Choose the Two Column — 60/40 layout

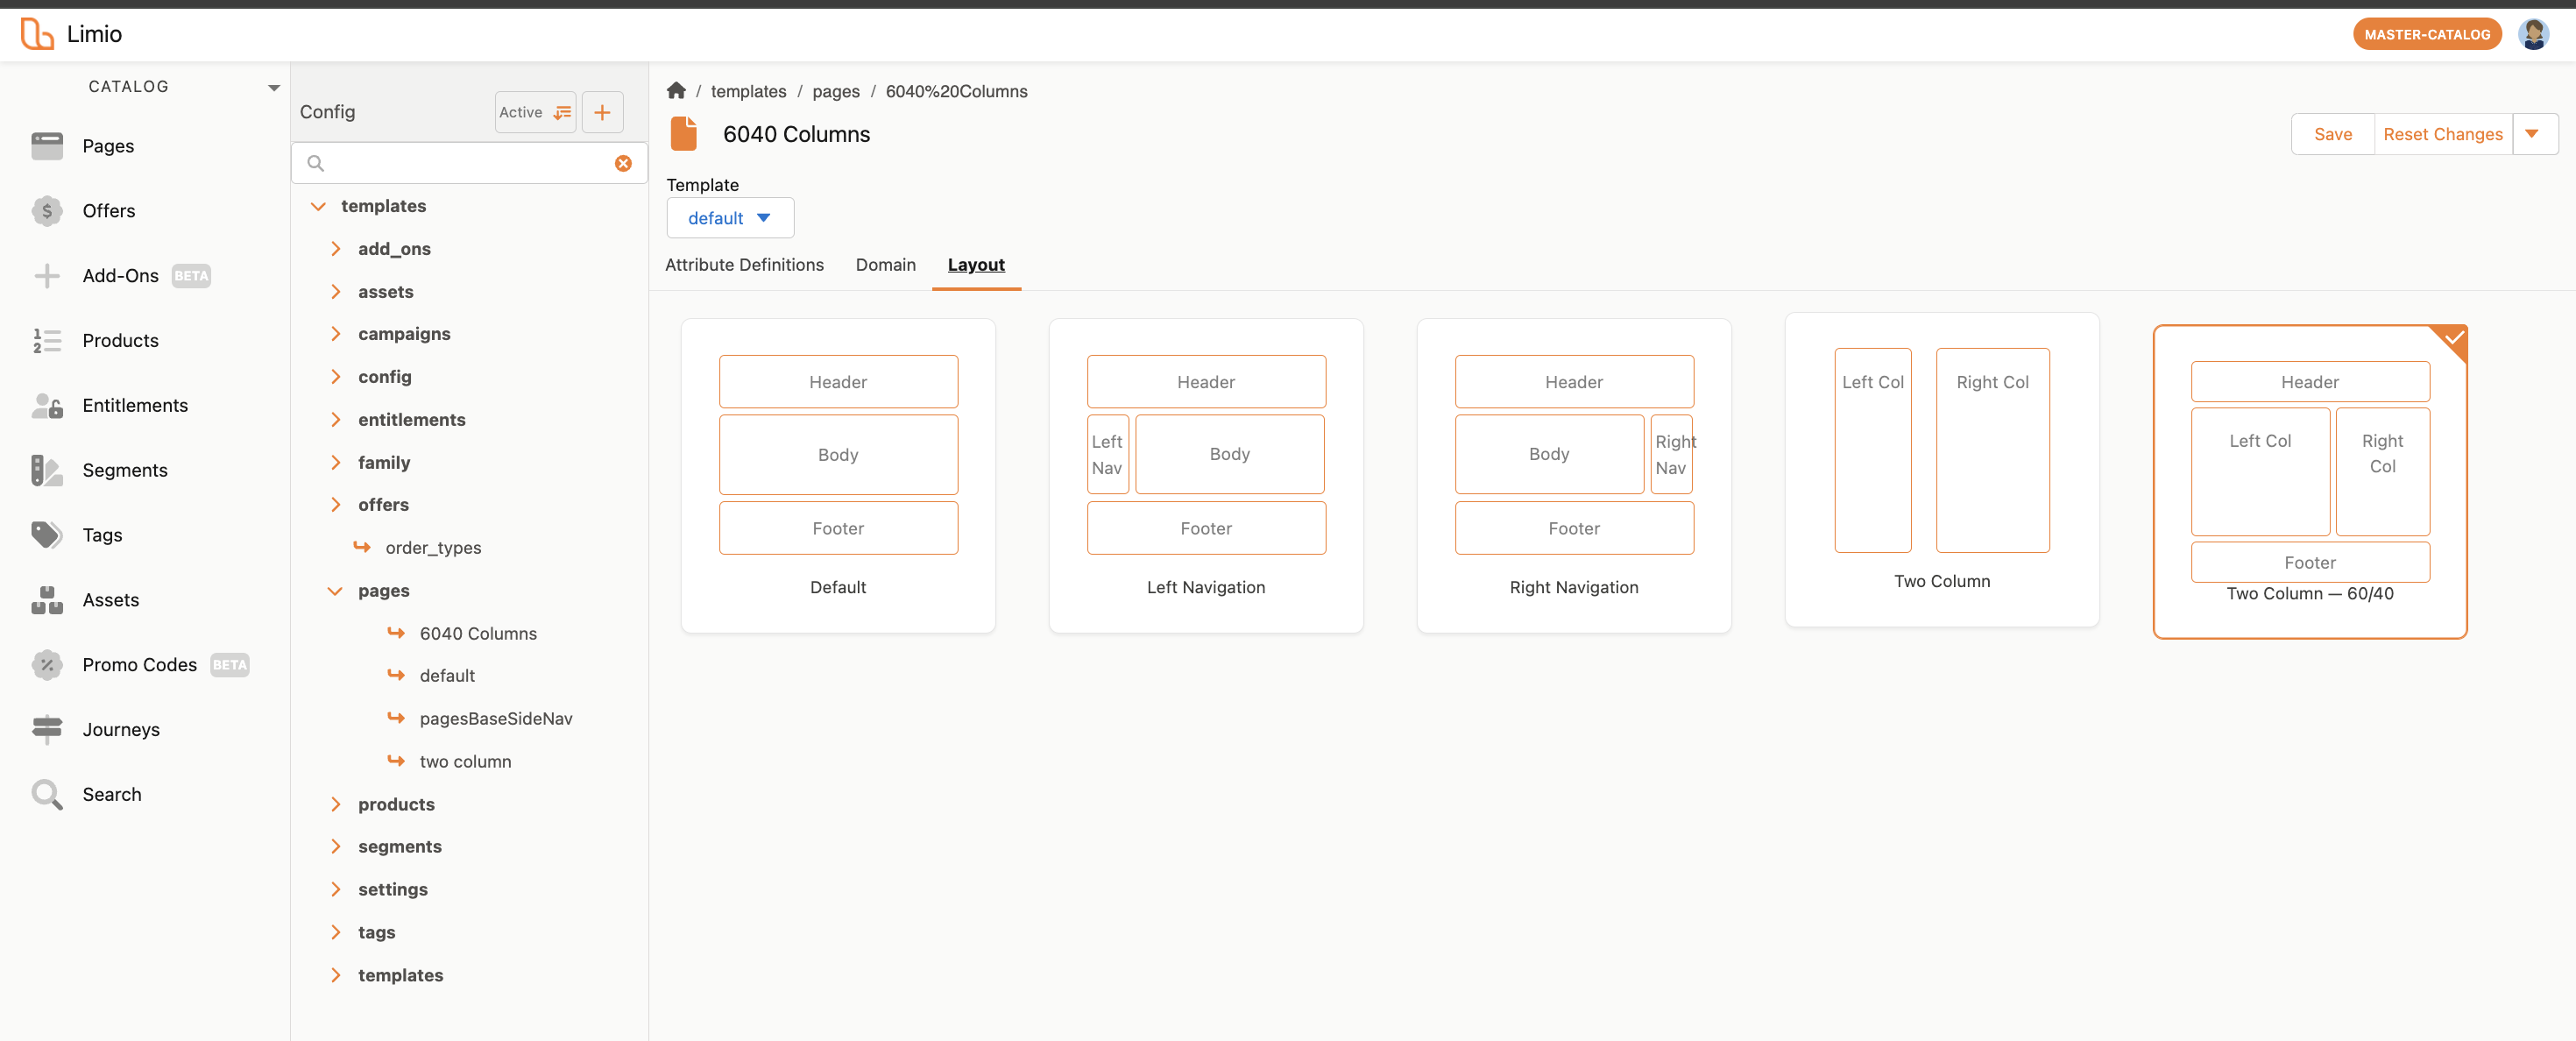[2309, 481]
